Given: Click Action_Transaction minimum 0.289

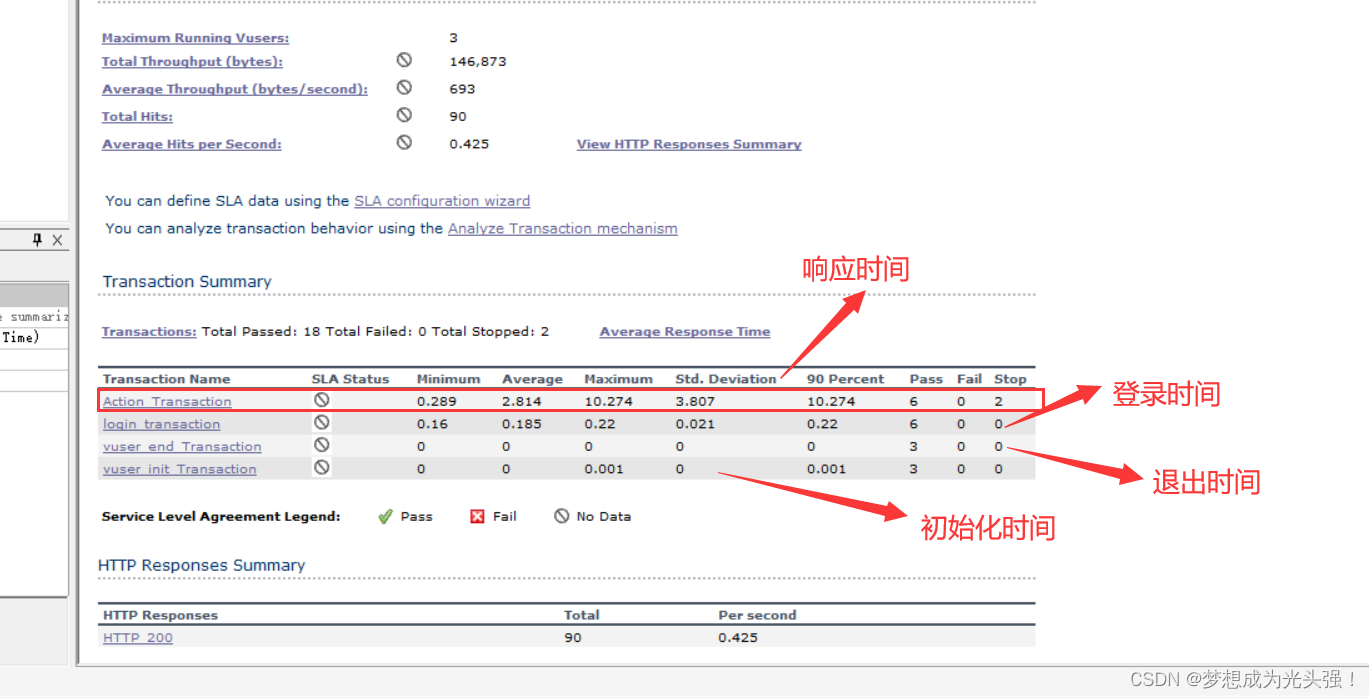Looking at the screenshot, I should [437, 402].
